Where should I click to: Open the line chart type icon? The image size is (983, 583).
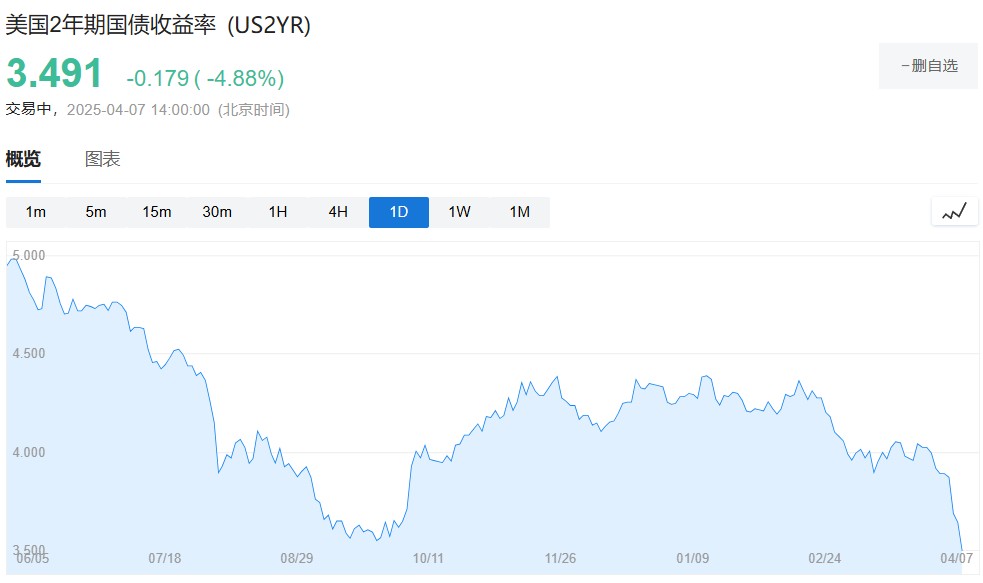[954, 212]
